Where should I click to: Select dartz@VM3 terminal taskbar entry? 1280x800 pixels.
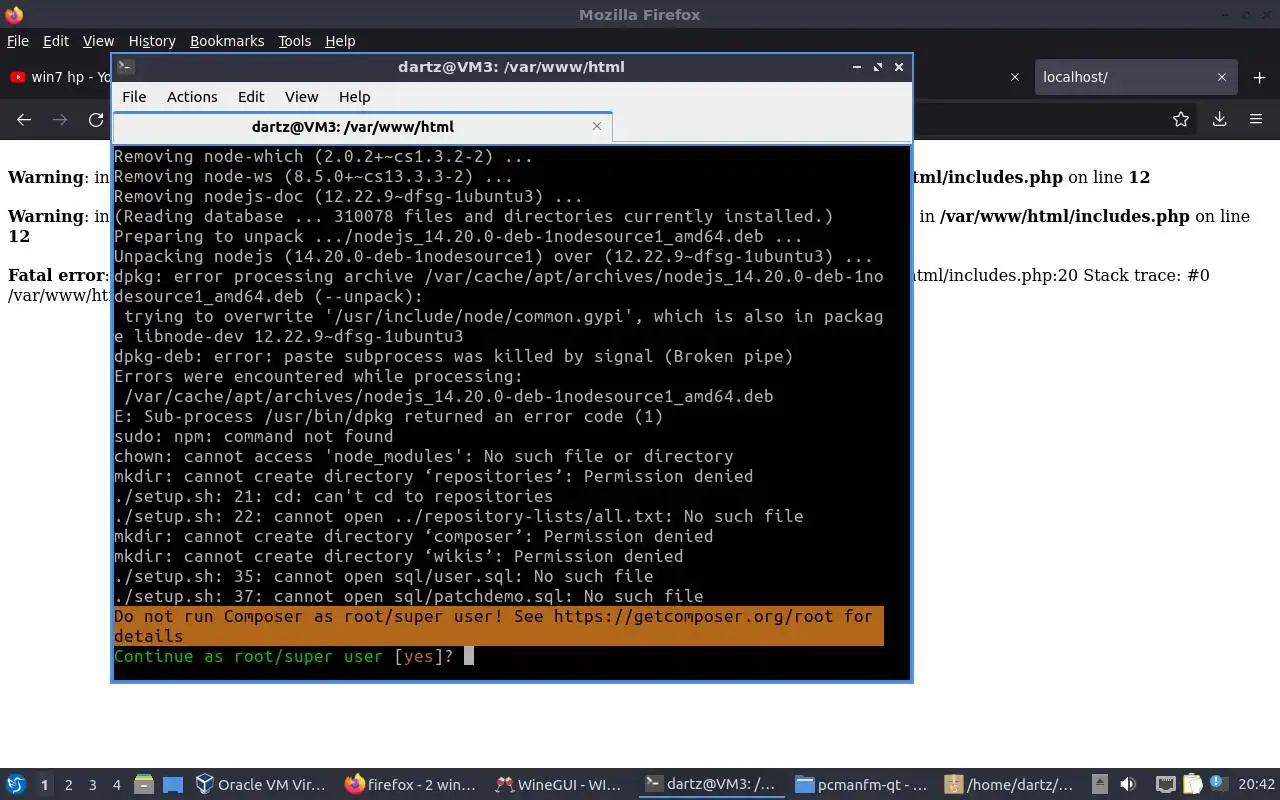(711, 785)
